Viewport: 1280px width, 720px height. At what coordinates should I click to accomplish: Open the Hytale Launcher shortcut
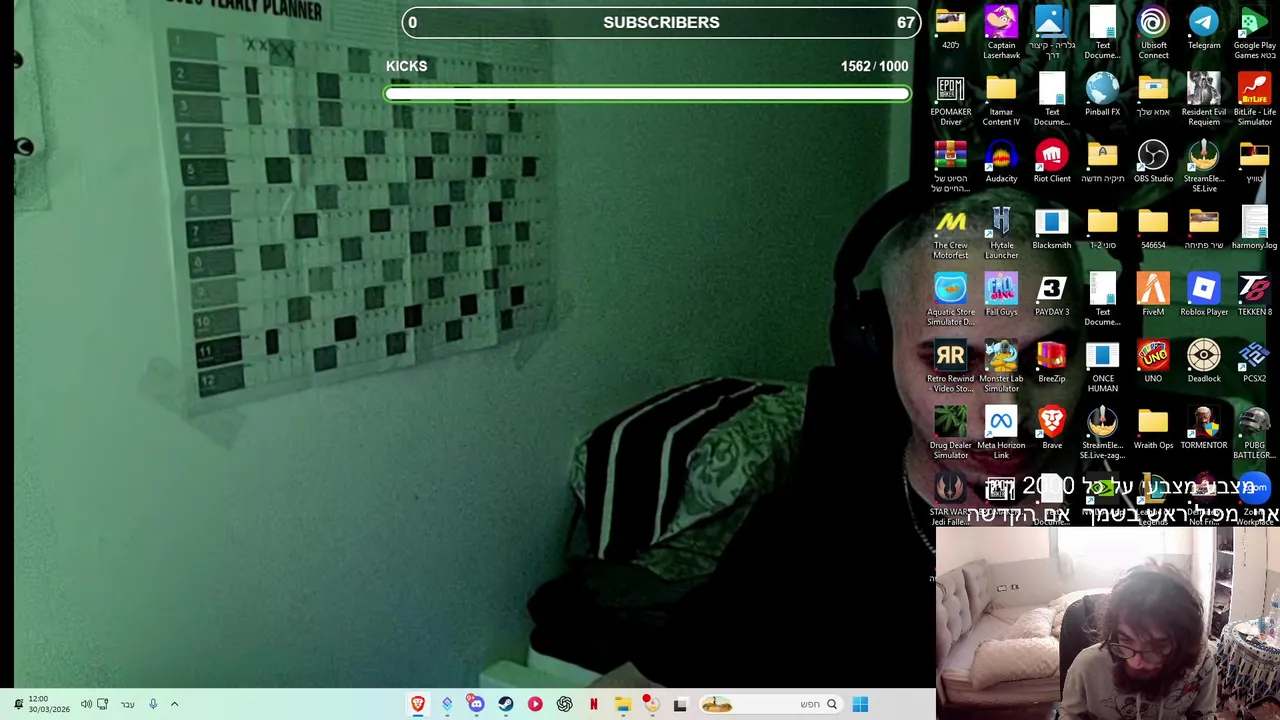(1001, 233)
